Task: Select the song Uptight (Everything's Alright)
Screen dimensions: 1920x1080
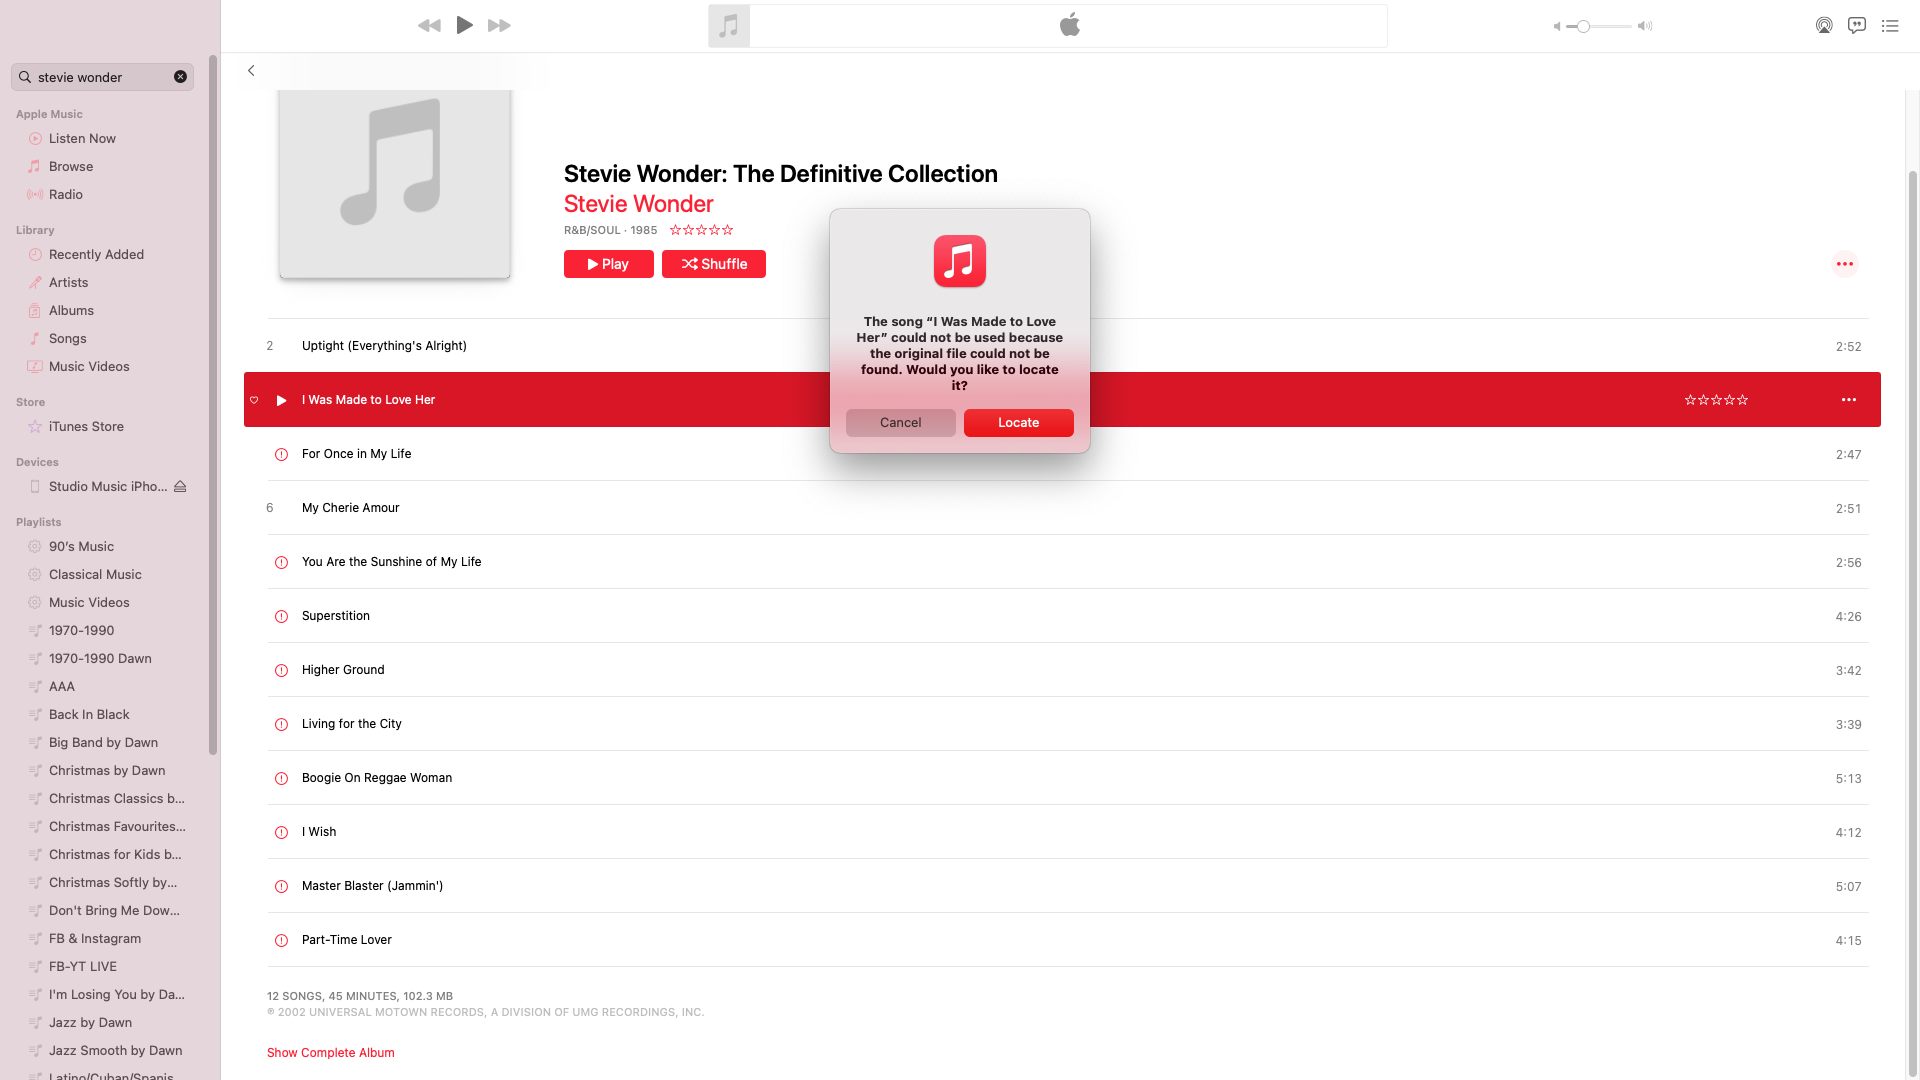Action: 384,346
